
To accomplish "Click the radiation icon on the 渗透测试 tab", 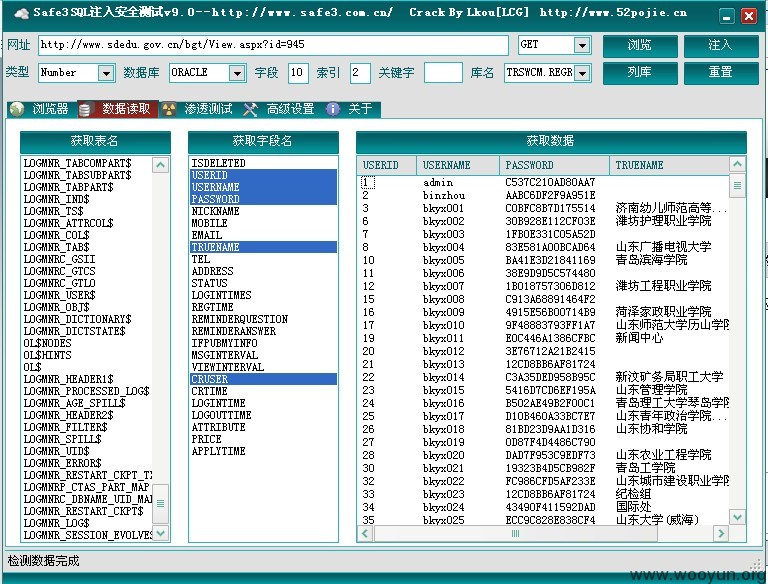I will [x=169, y=109].
